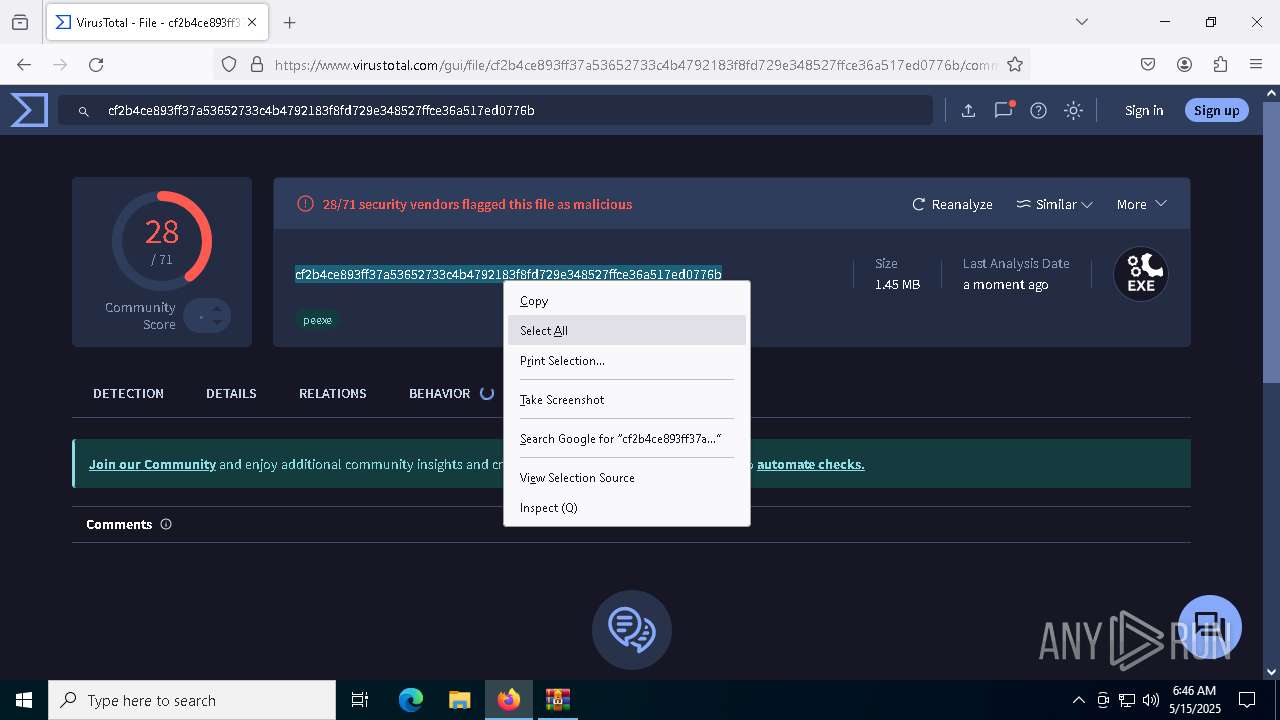This screenshot has height=720, width=1280.
Task: Choose View Selection Source
Action: (627, 478)
